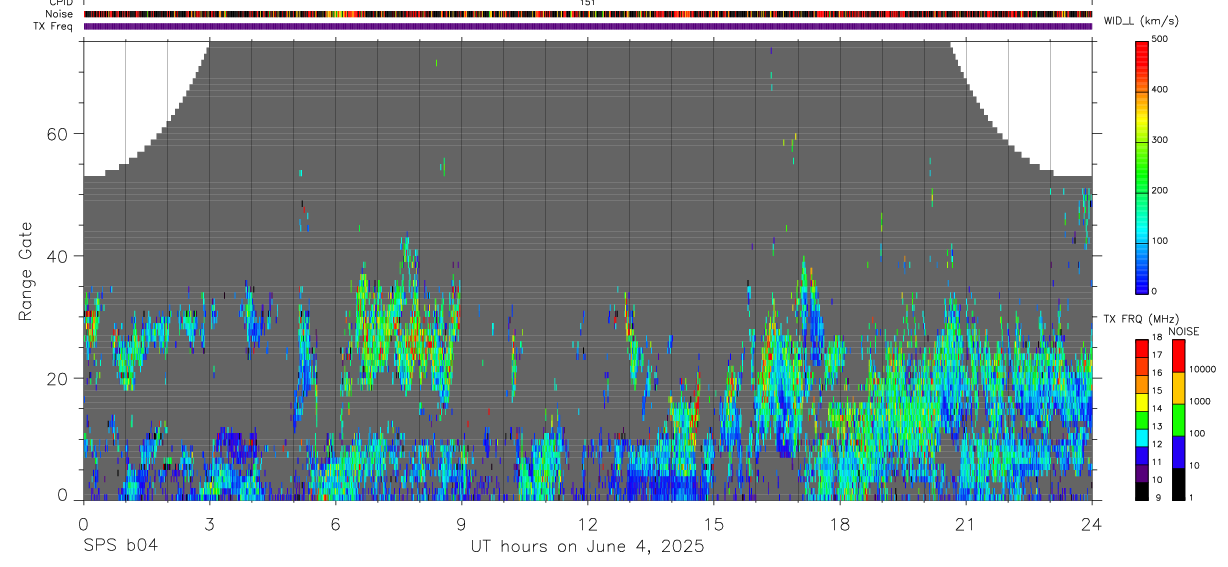Image resolution: width=1228 pixels, height=567 pixels.
Task: Click the Noise strip above the plot
Action: coord(588,14)
